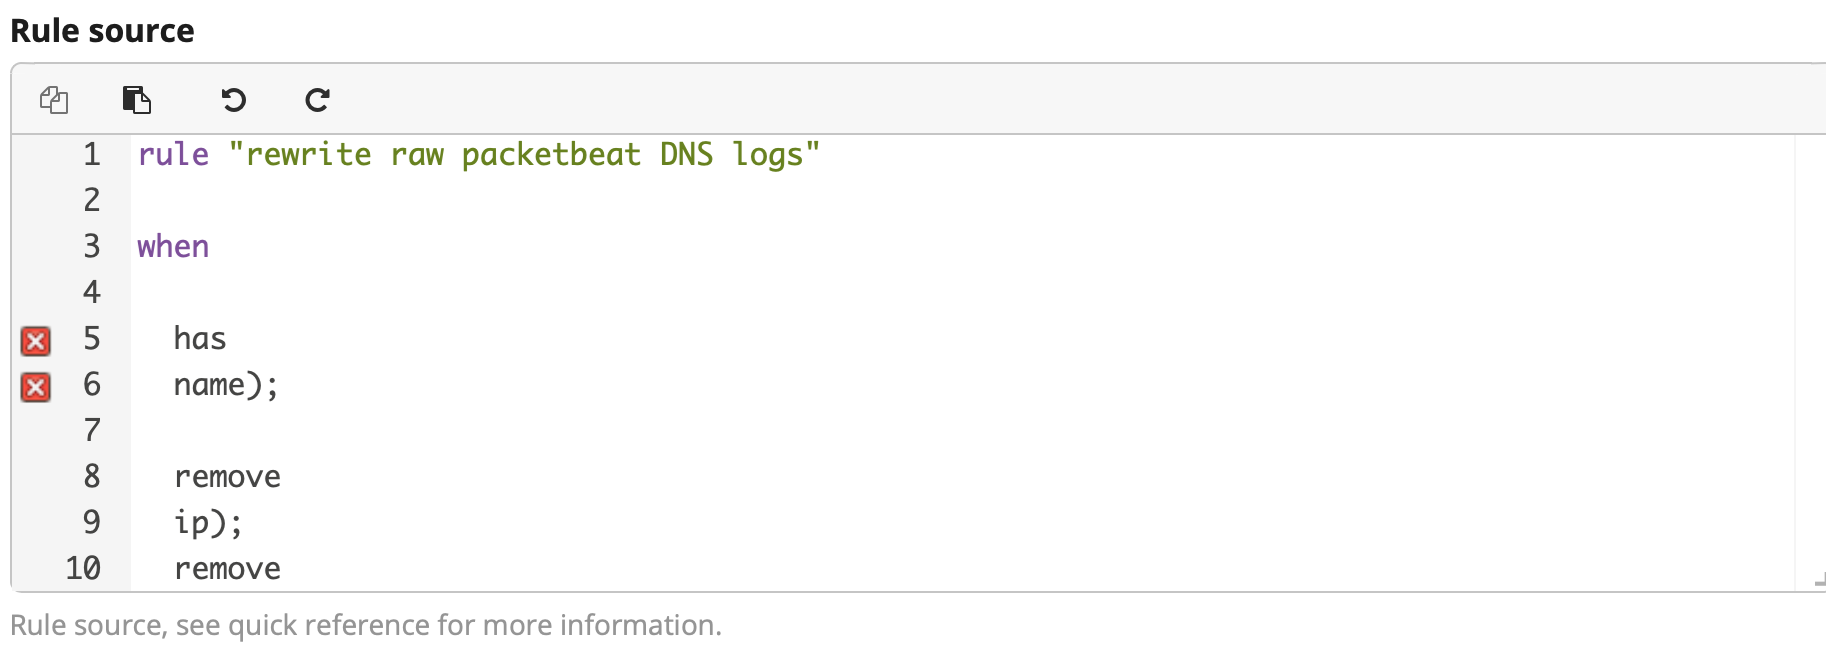Click gutter line number 10
This screenshot has height=660, width=1826.
click(x=84, y=568)
